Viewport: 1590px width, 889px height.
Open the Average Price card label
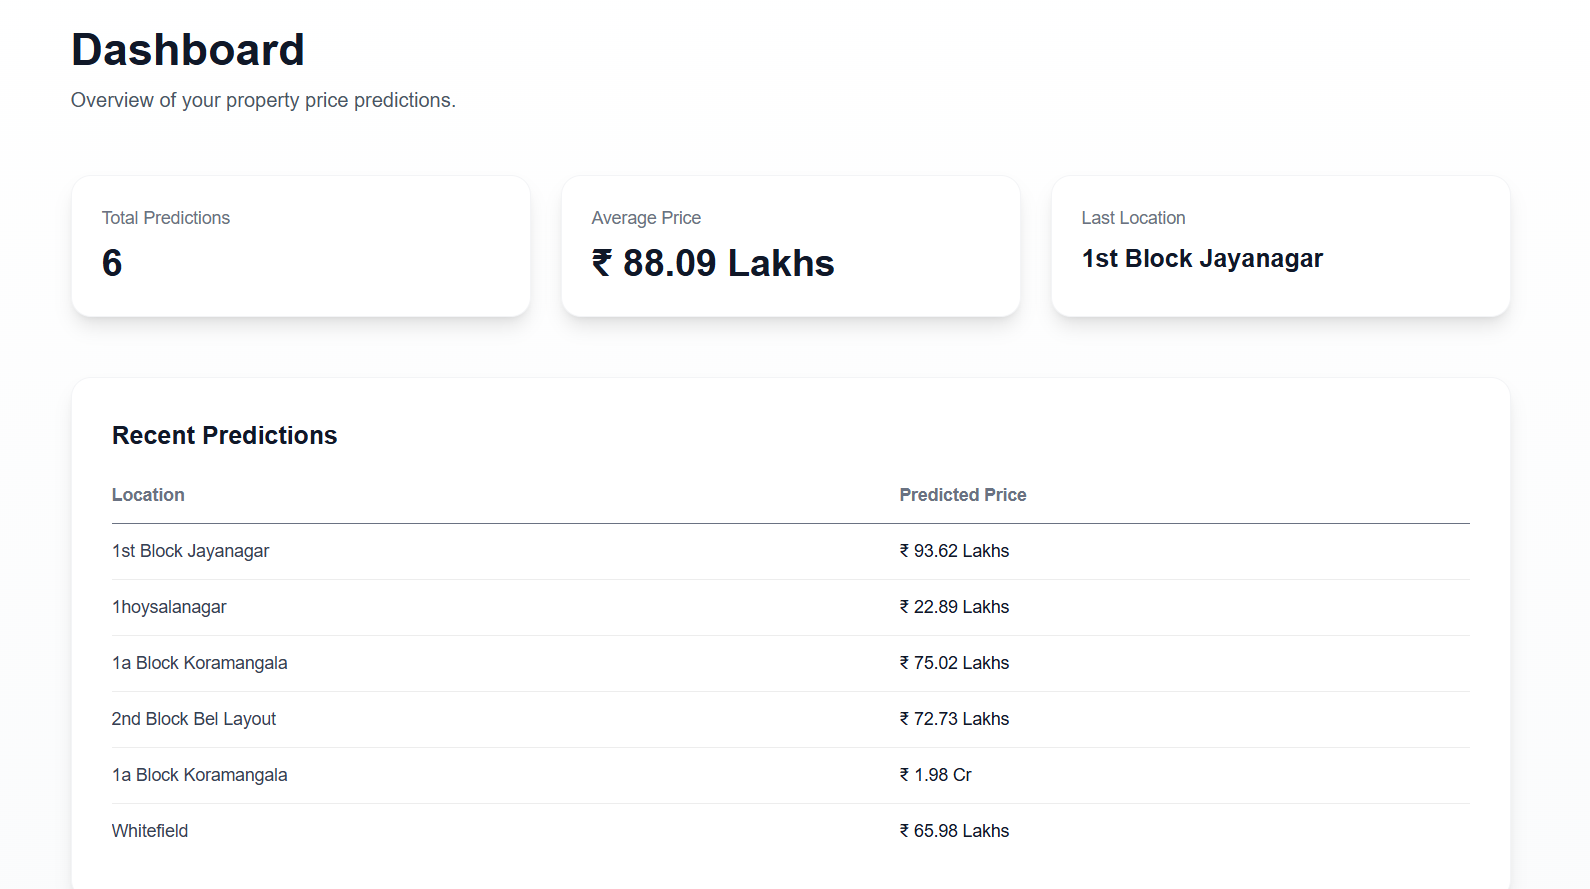(646, 218)
